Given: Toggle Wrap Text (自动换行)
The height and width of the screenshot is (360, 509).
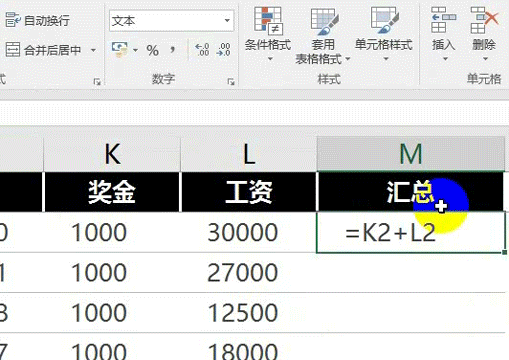Looking at the screenshot, I should [37, 21].
